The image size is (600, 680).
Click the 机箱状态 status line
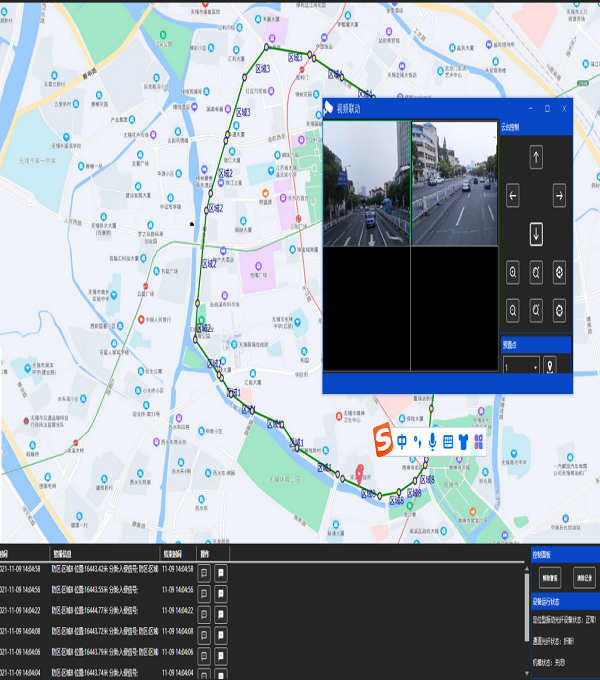pyautogui.click(x=548, y=662)
